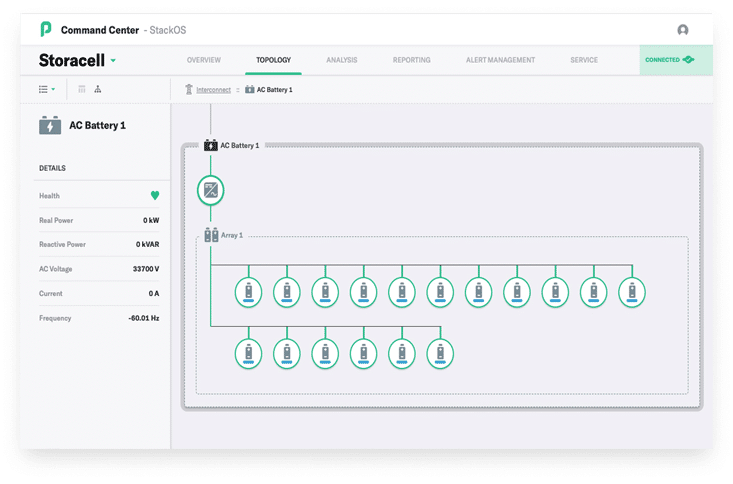
Task: Select the fifth battery node in bottom row
Action: [402, 354]
